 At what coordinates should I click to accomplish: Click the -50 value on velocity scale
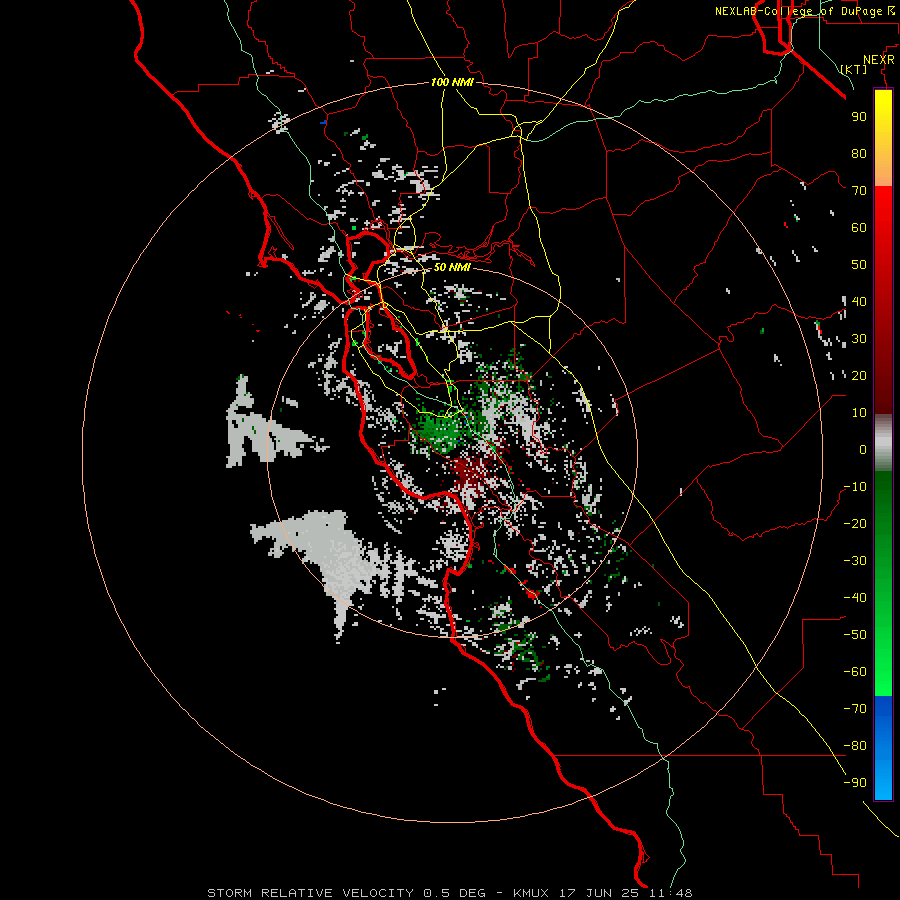(855, 635)
